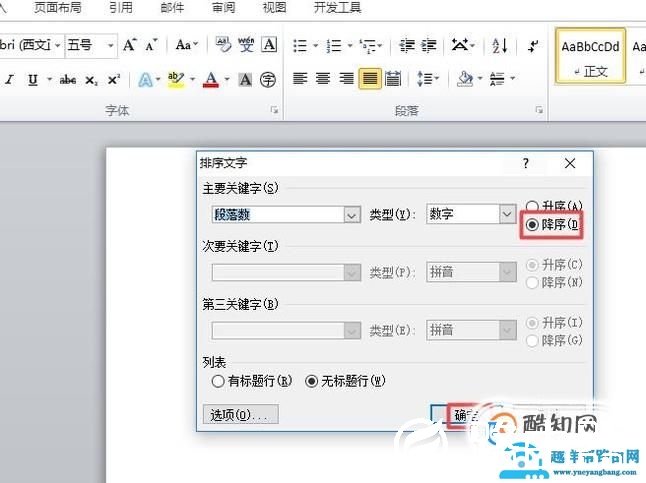Screen dimensions: 646x483
Task: Click the Sort A-Z icon
Action: 500,45
